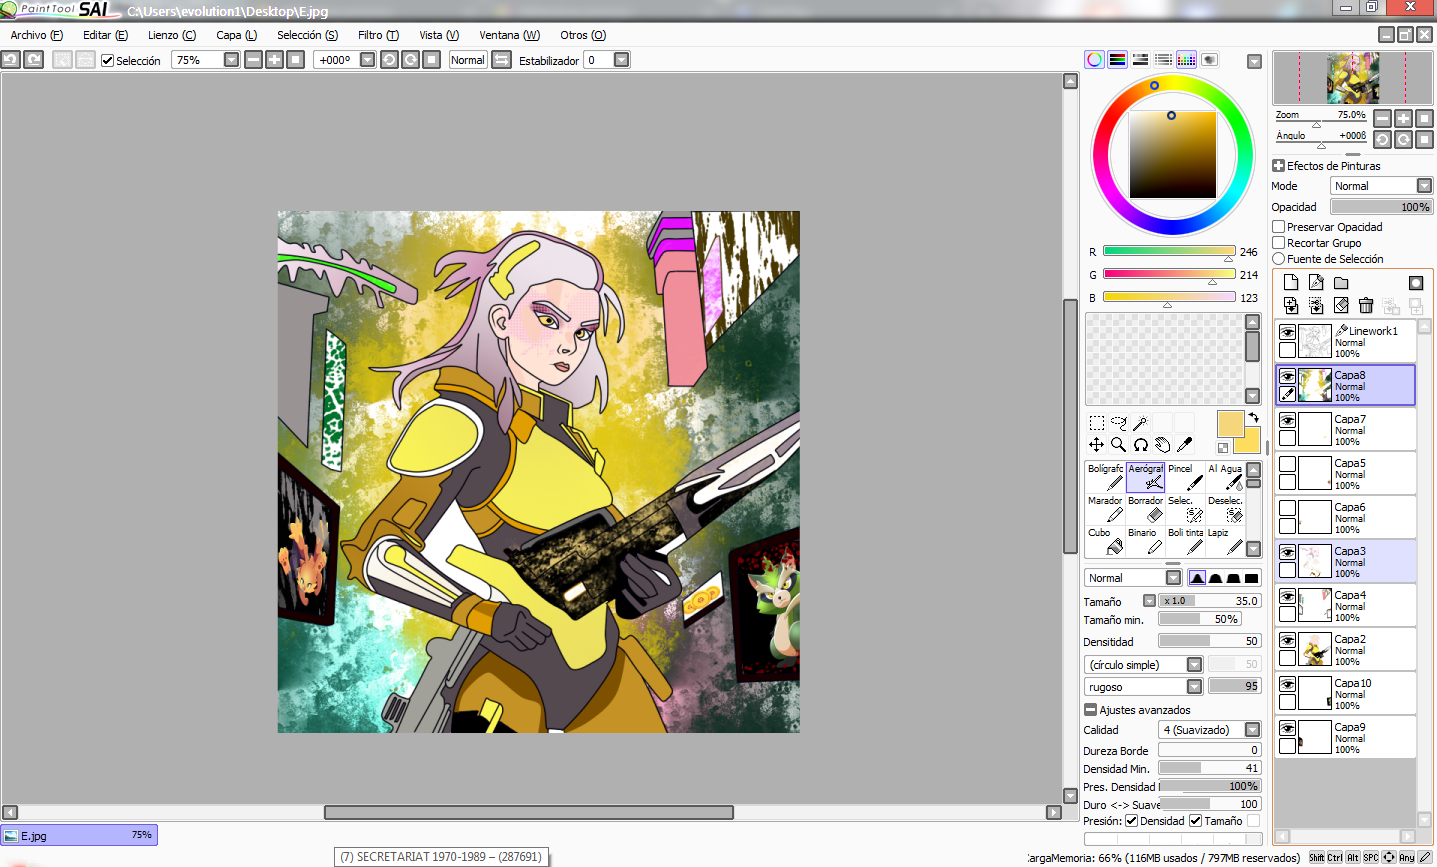Select the Move tool
Viewport: 1437px width, 867px height.
1097,445
